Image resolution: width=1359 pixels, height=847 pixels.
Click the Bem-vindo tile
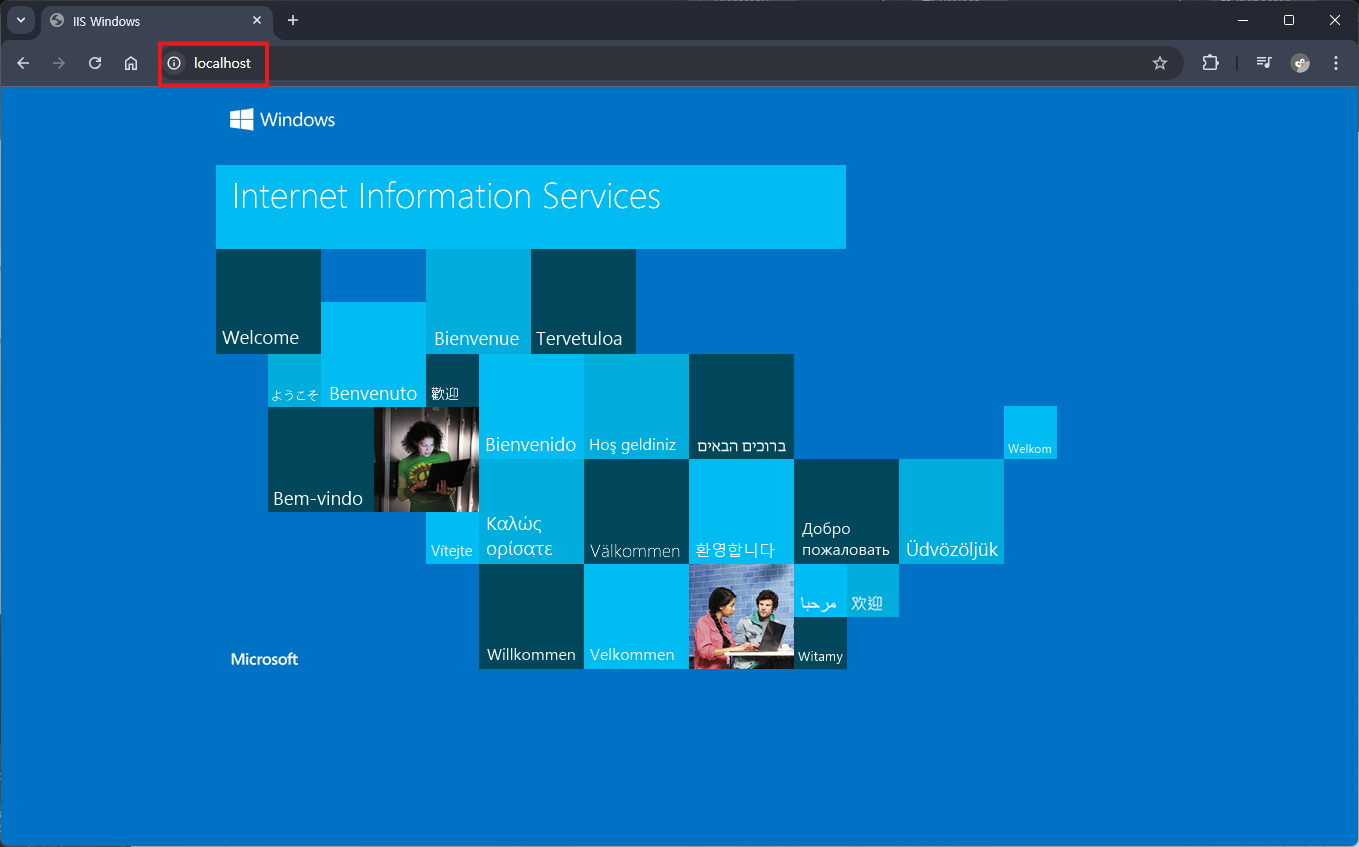[x=320, y=459]
